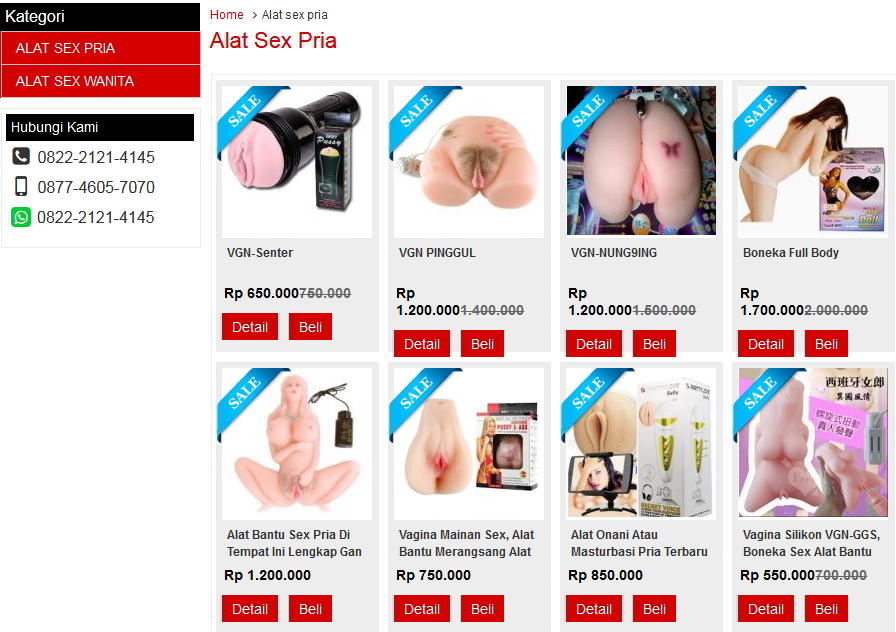Click the WhatsApp icon in Hubungi Kami
This screenshot has height=632, width=896.
pyautogui.click(x=21, y=218)
